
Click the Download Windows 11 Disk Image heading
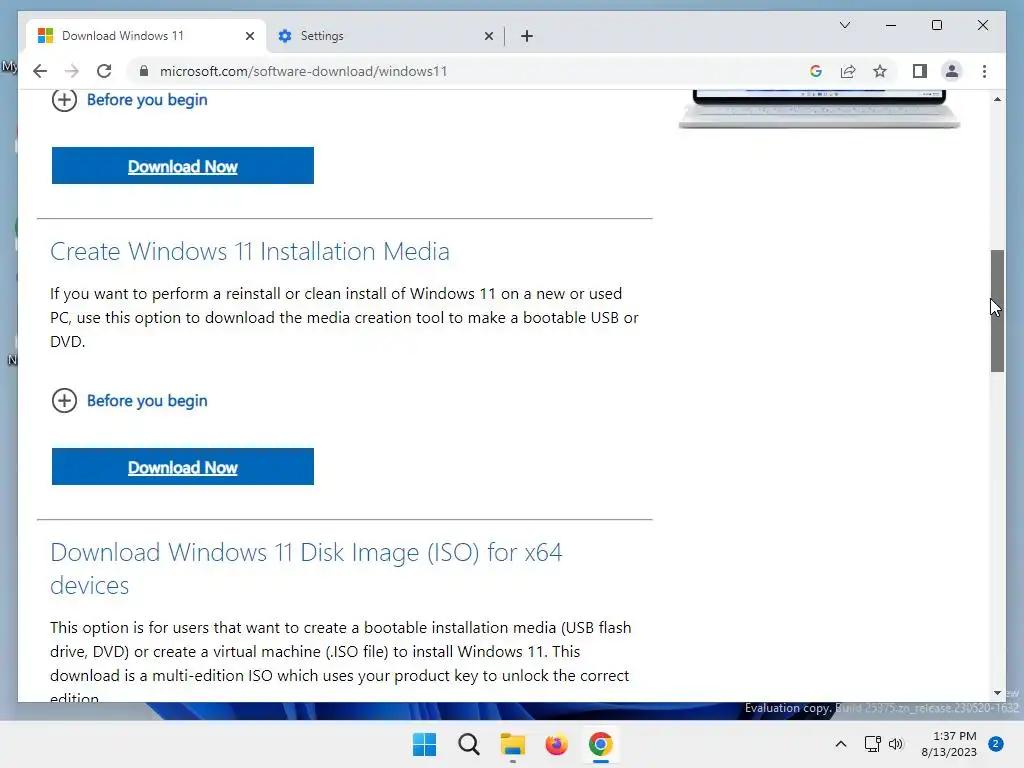pos(306,569)
